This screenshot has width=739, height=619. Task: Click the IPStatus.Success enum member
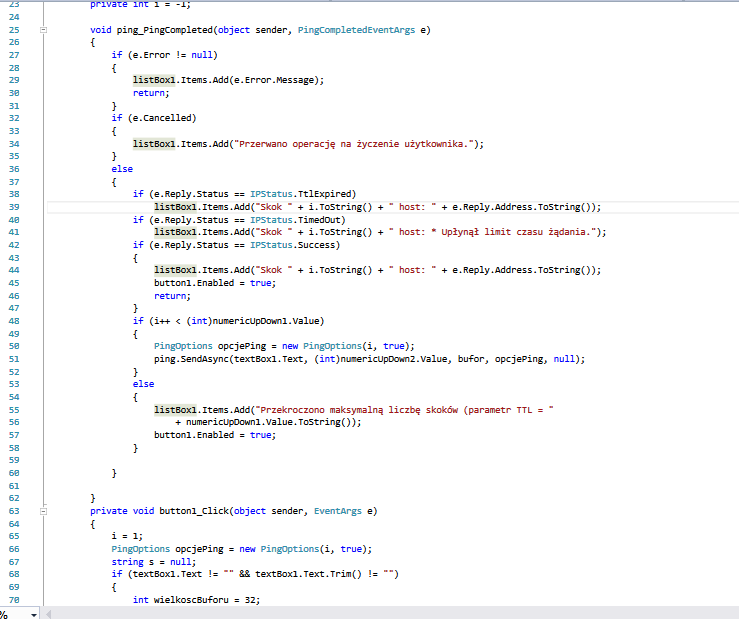[292, 245]
